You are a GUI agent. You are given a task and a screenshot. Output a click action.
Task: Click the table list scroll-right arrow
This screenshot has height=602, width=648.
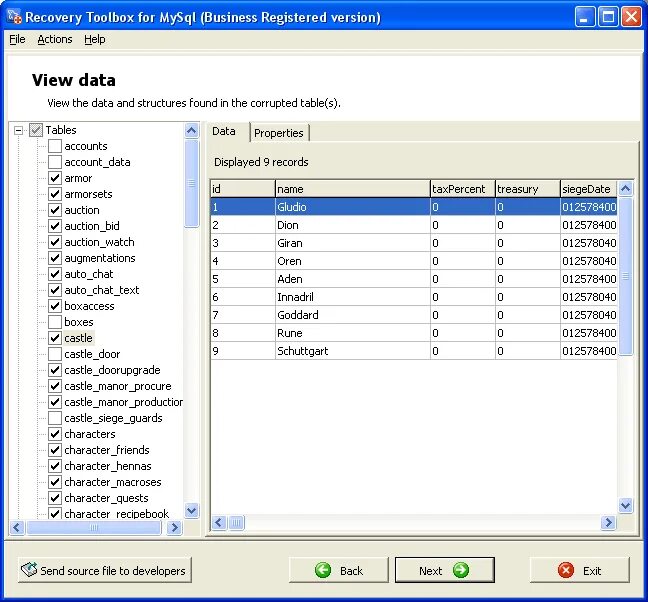coord(175,528)
